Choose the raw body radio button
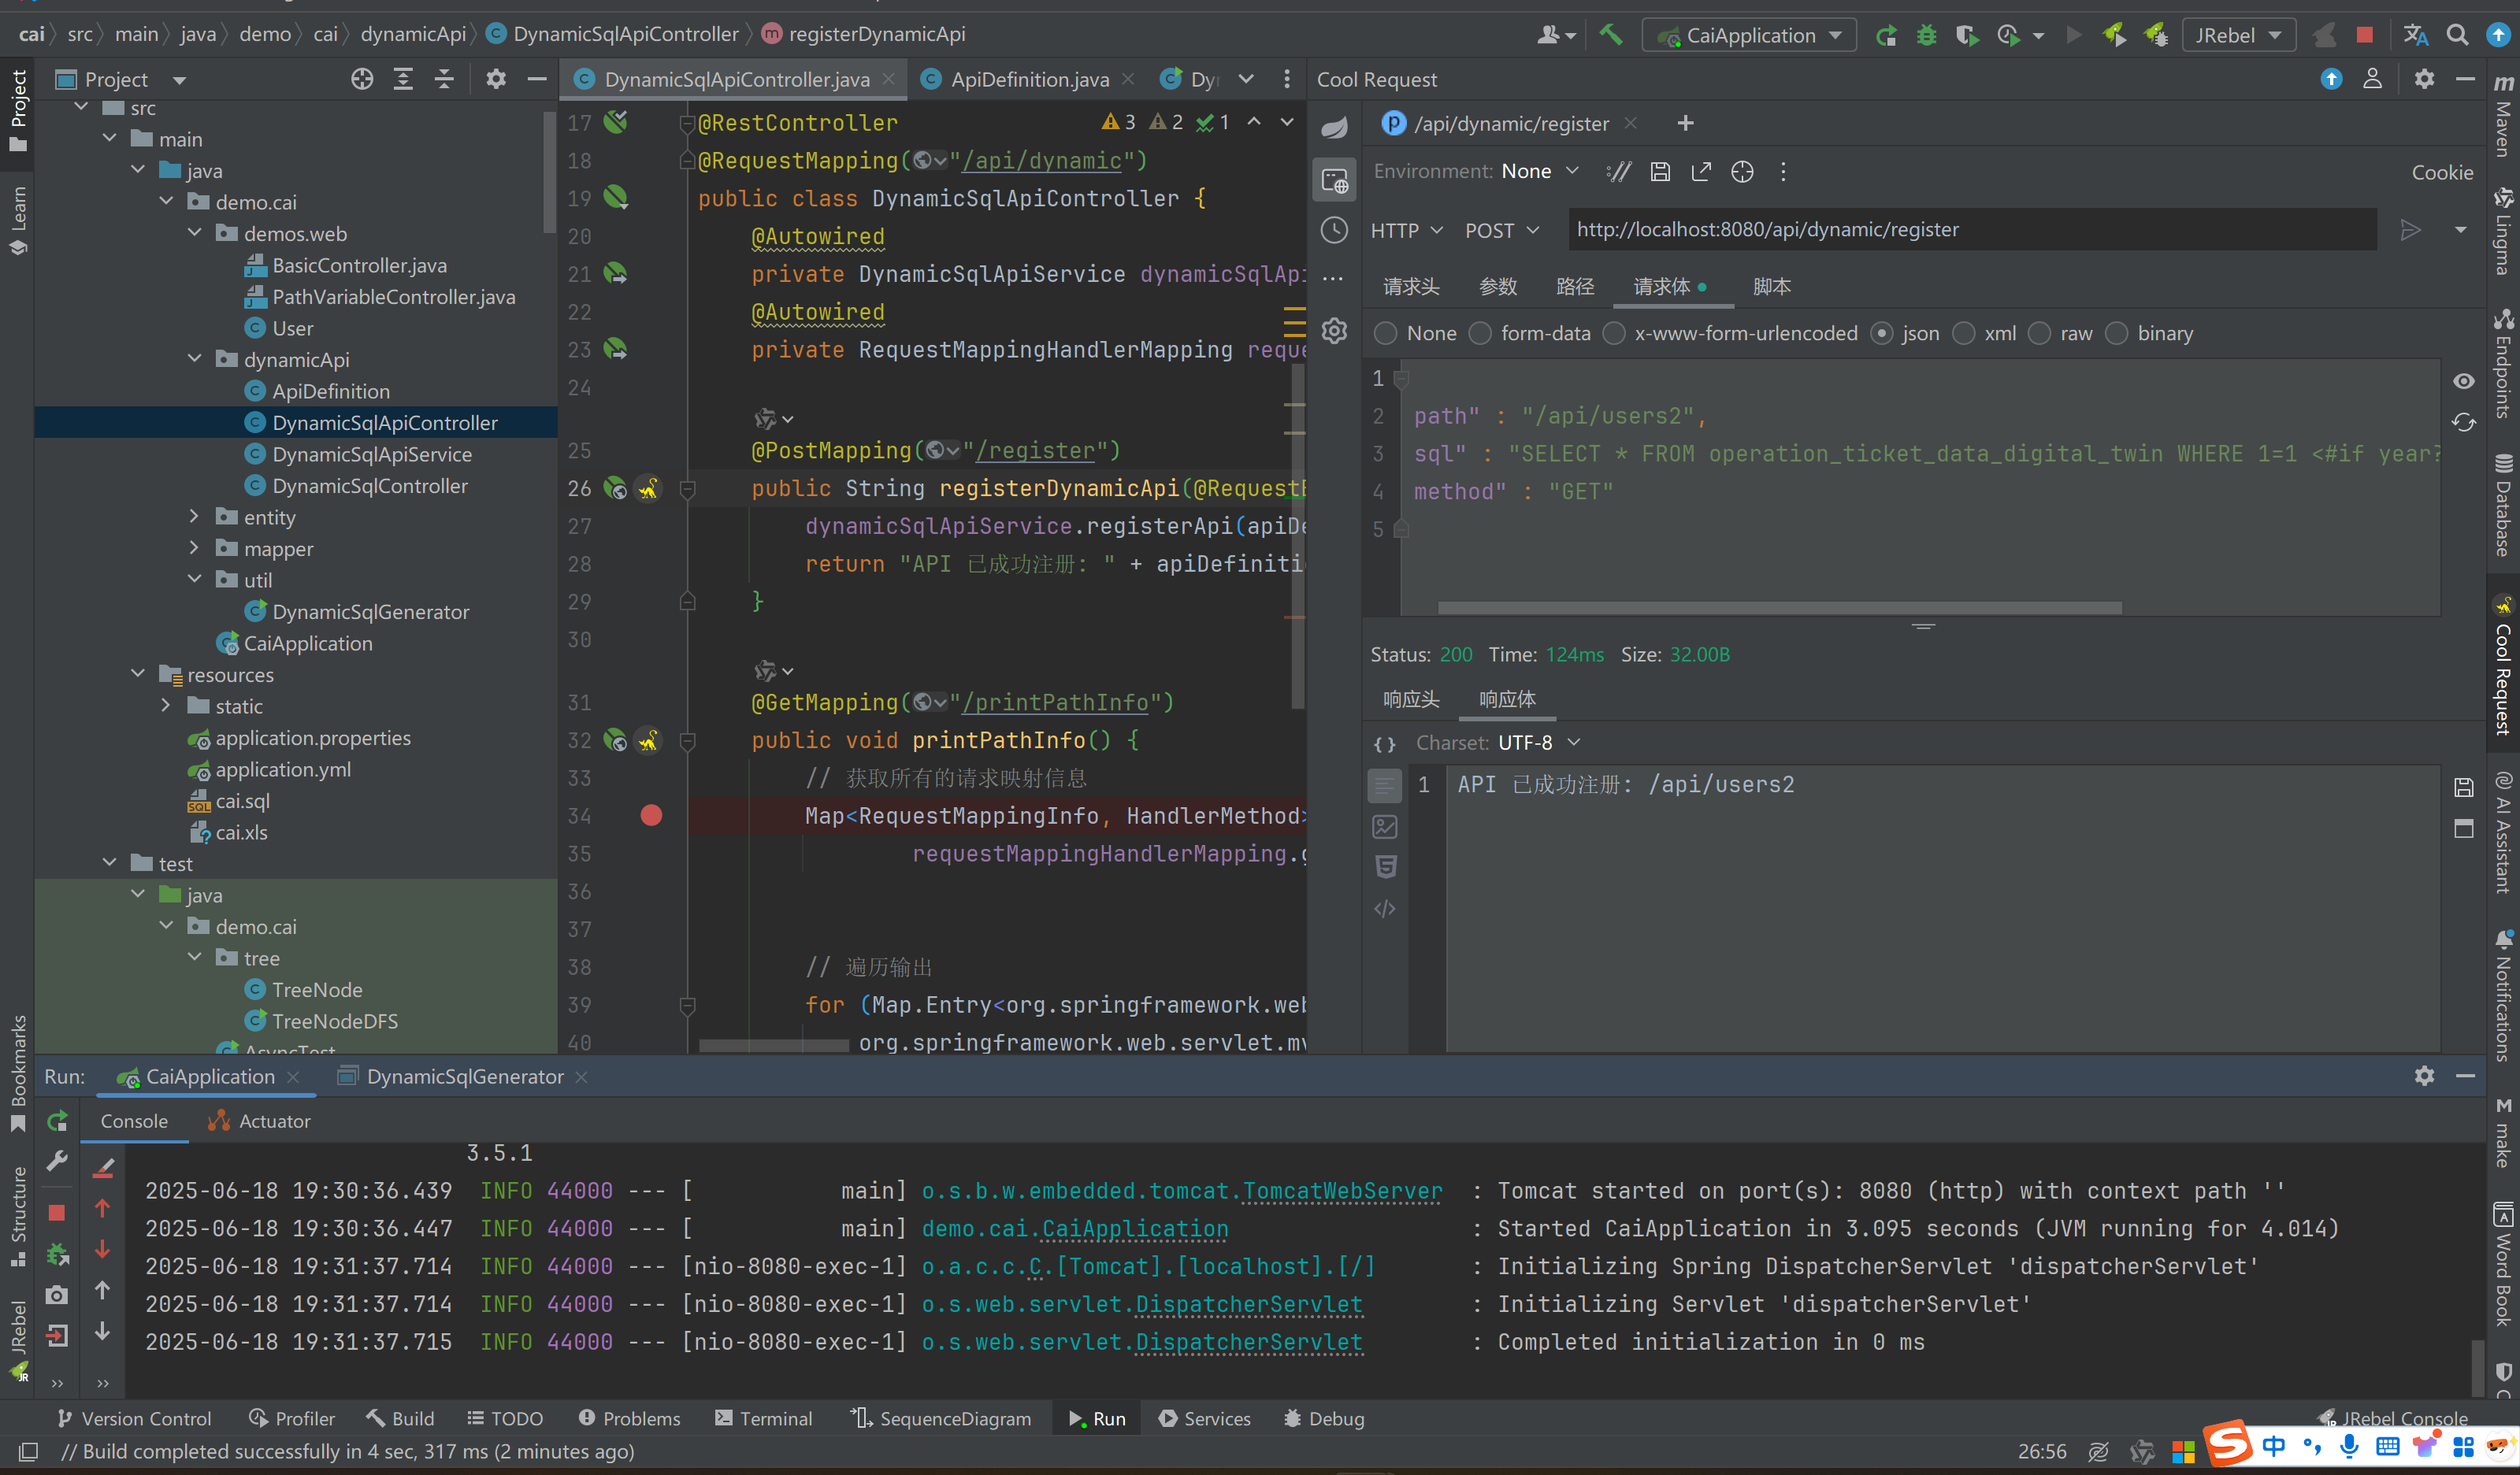The height and width of the screenshot is (1475, 2520). (x=2040, y=334)
